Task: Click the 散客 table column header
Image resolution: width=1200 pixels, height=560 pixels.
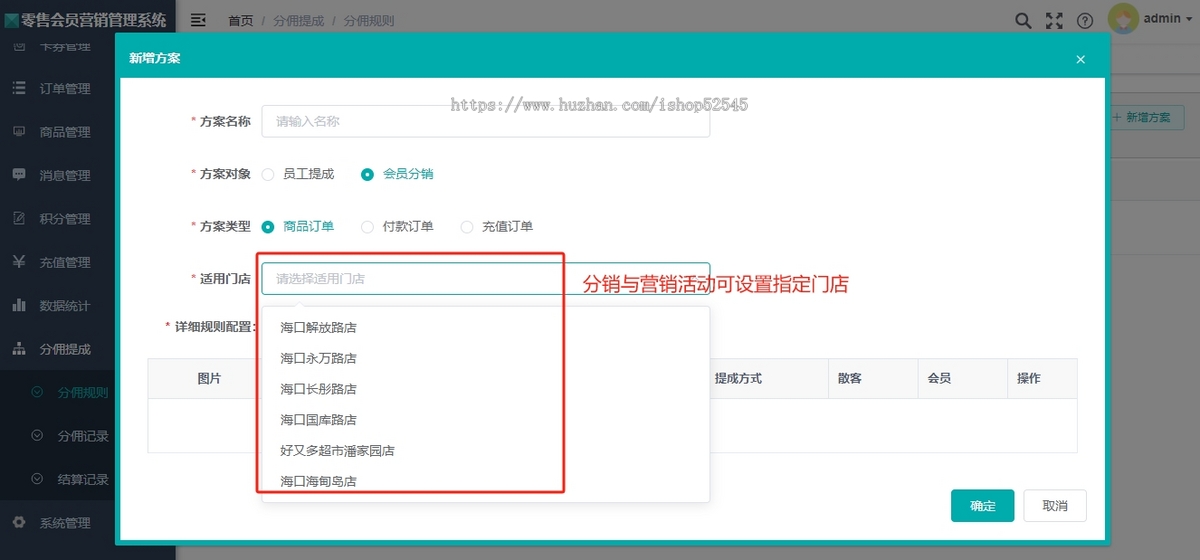Action: pyautogui.click(x=850, y=378)
